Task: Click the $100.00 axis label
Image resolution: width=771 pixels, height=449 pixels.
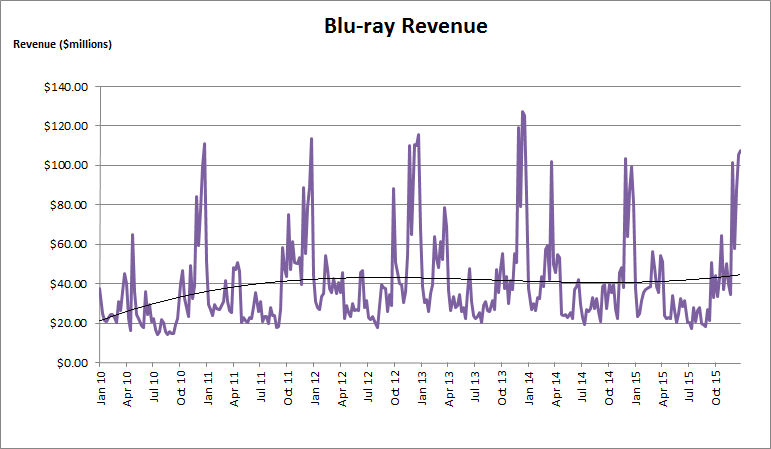Action: 66,165
